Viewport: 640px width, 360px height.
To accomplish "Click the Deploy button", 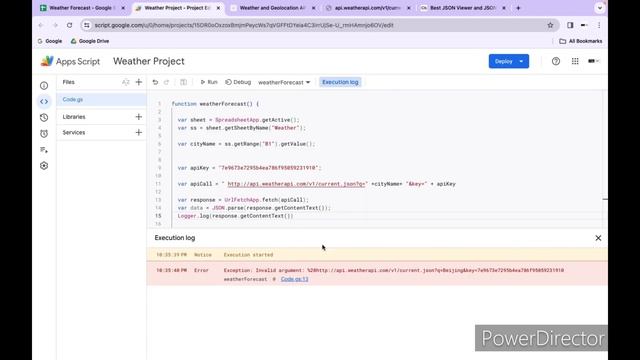I will click(x=504, y=61).
